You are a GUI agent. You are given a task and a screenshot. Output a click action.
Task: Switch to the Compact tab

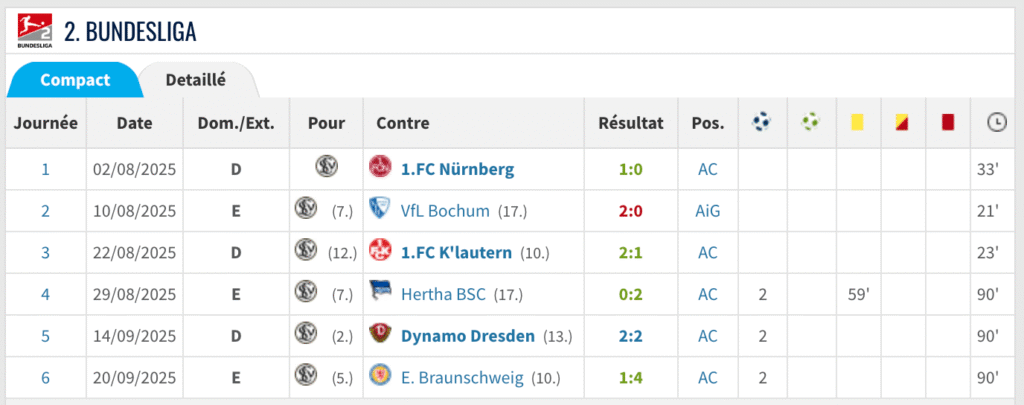pos(75,80)
